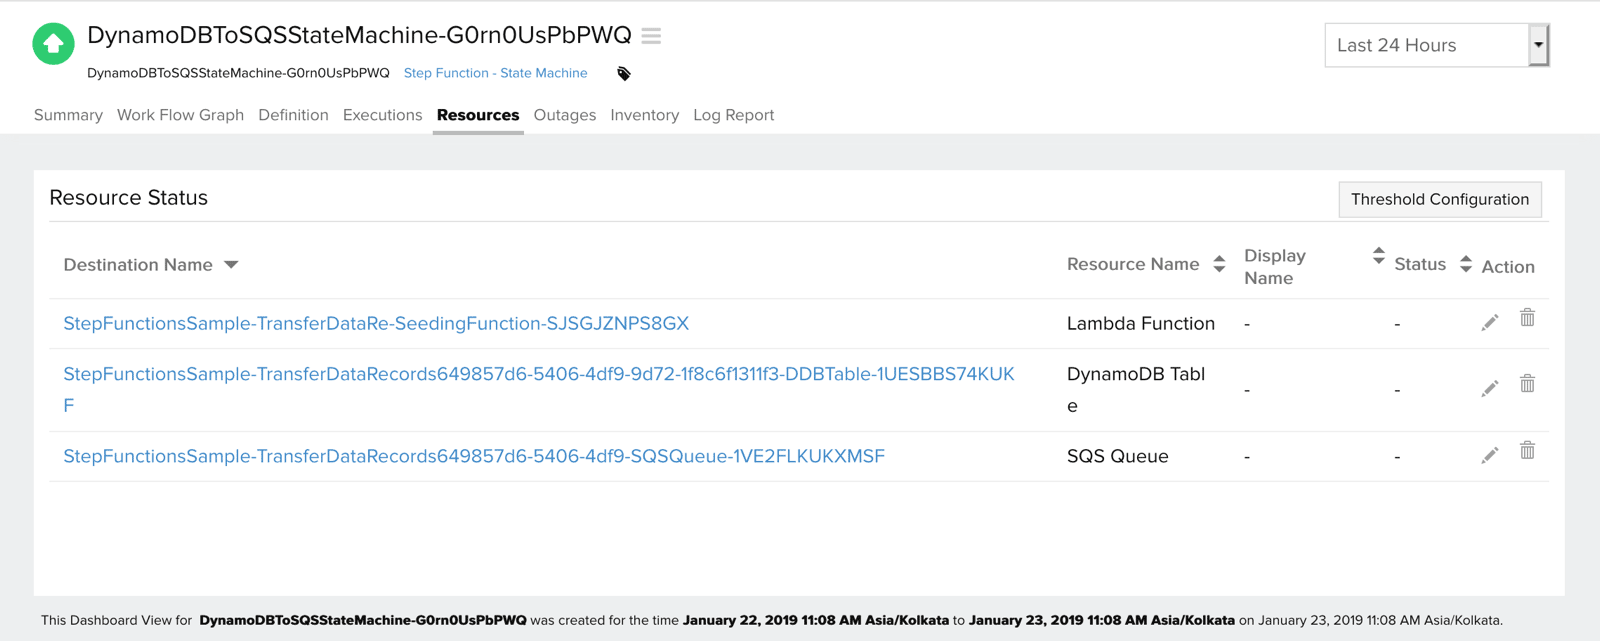Go to the Log Report tab
The image size is (1600, 641).
[733, 115]
